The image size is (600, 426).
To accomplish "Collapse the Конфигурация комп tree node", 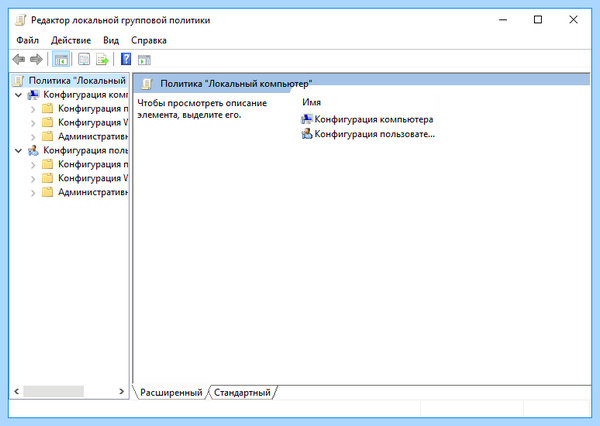I will pos(18,95).
